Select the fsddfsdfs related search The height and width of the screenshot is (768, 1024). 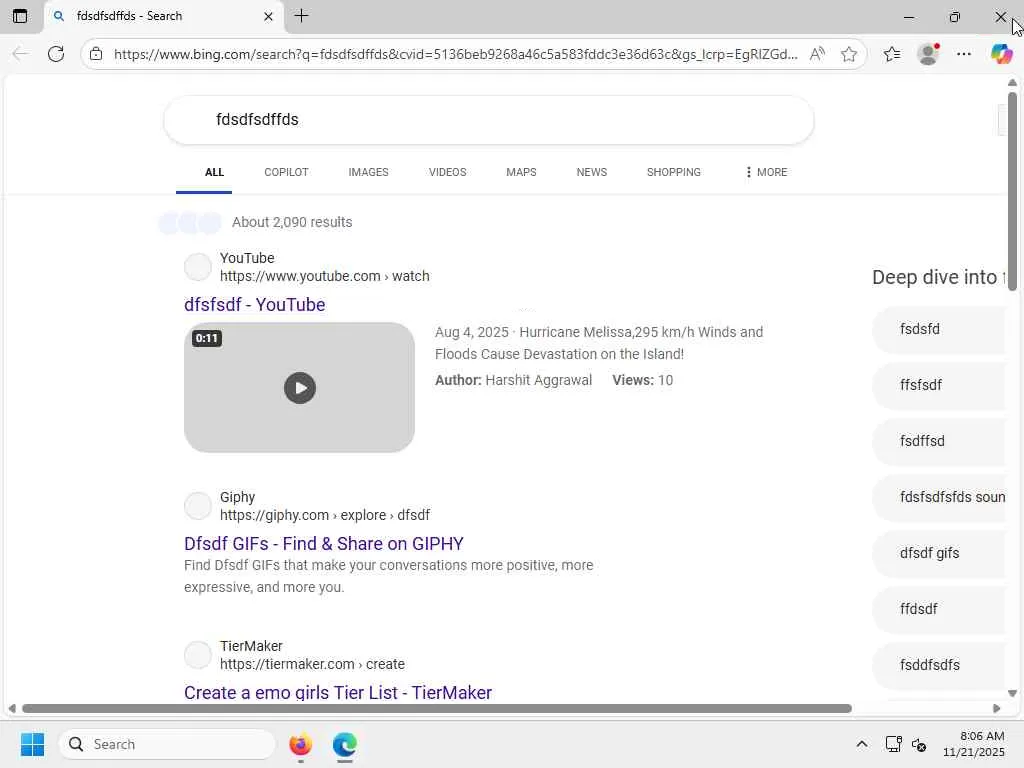coord(938,665)
